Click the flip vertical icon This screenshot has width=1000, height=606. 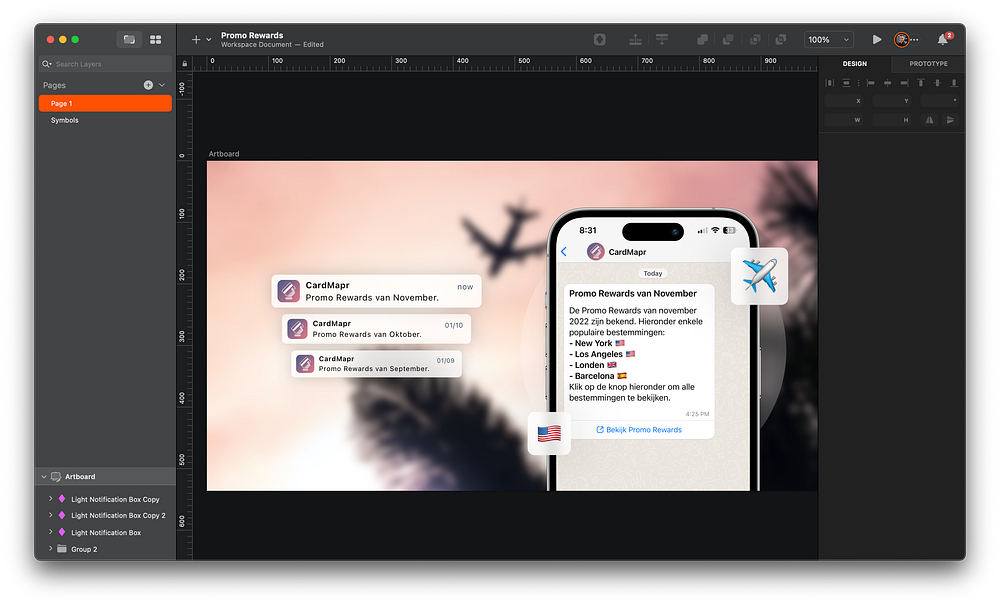[950, 120]
